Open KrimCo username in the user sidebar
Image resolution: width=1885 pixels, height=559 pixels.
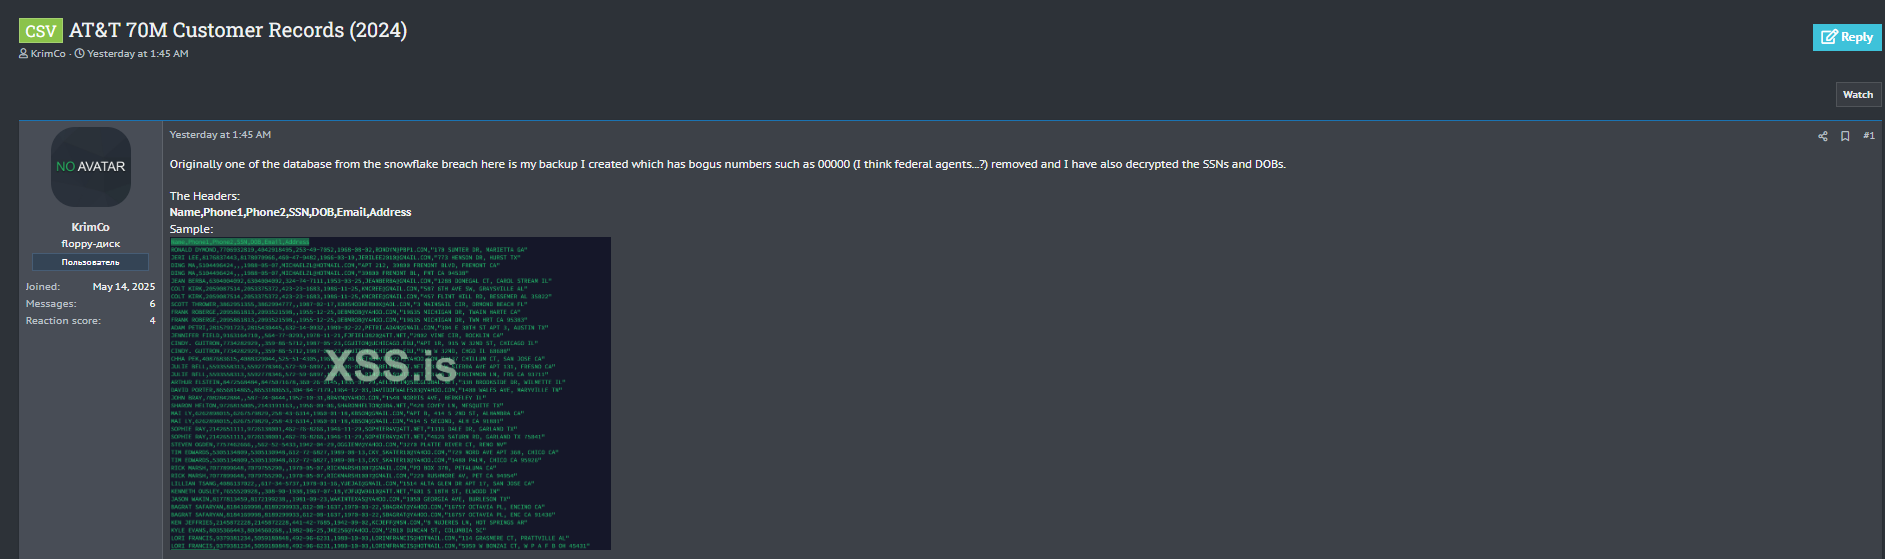(x=91, y=227)
